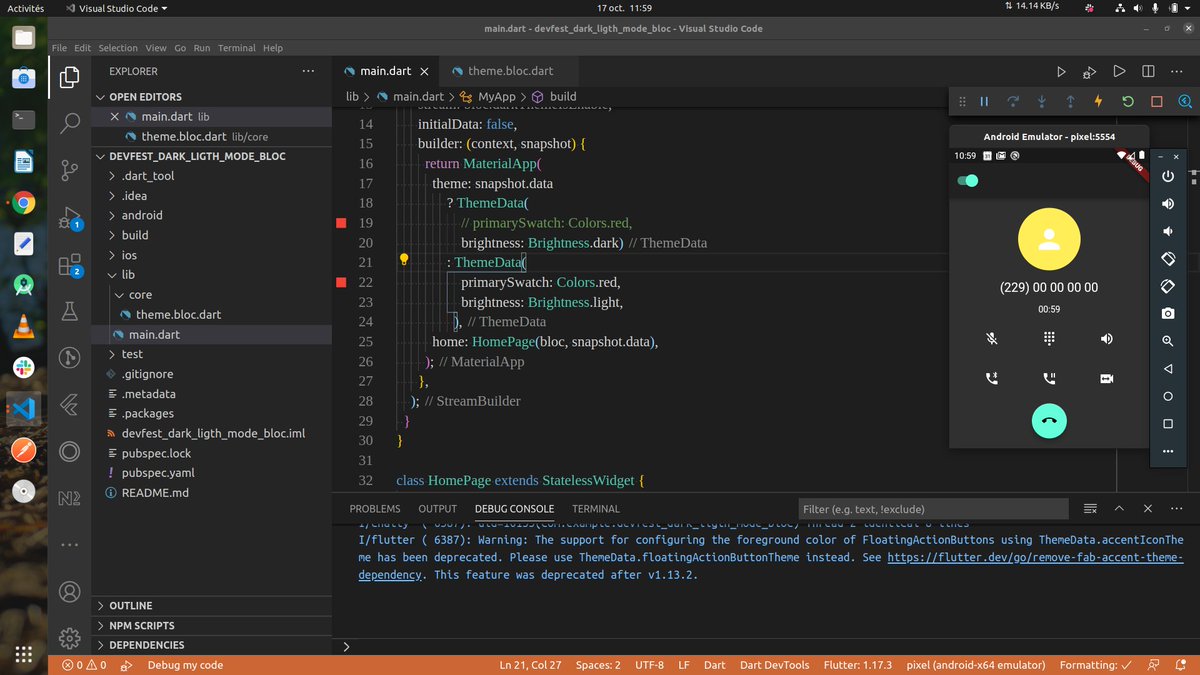Toggle call hold in the phone app
This screenshot has width=1200, height=675.
point(1049,379)
